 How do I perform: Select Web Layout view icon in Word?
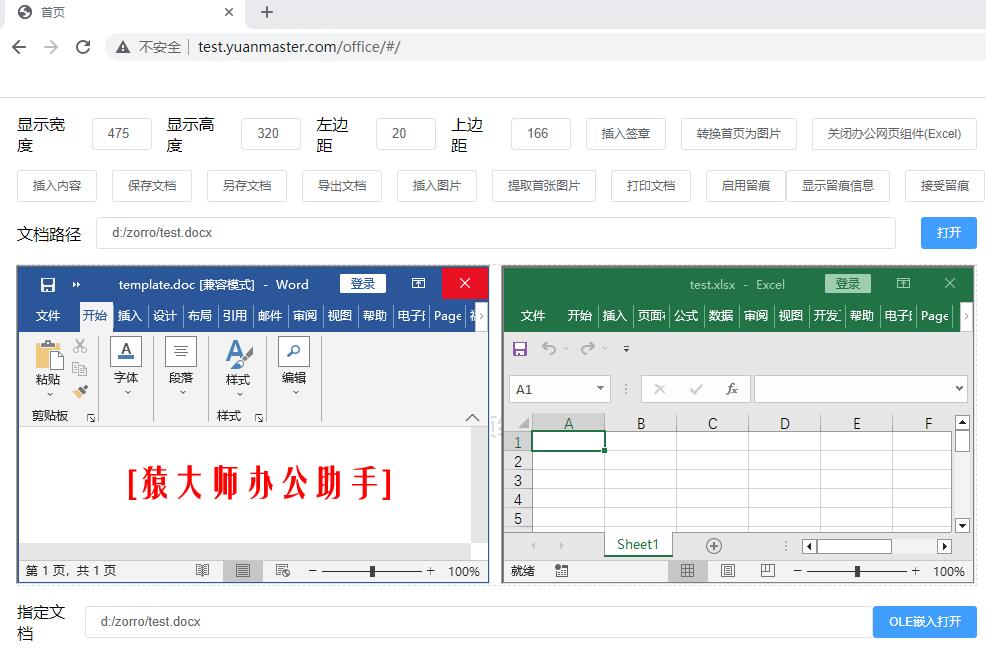tap(283, 570)
